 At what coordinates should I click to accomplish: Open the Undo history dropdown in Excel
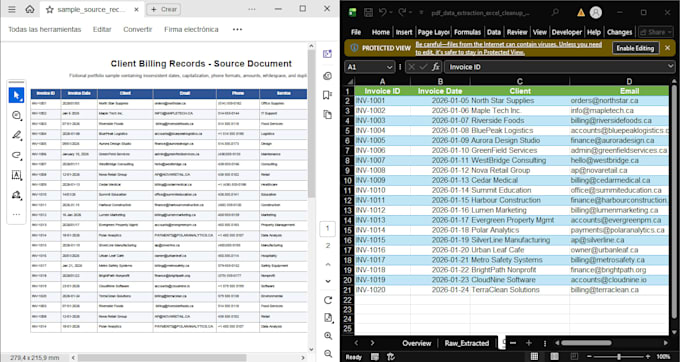click(x=391, y=13)
